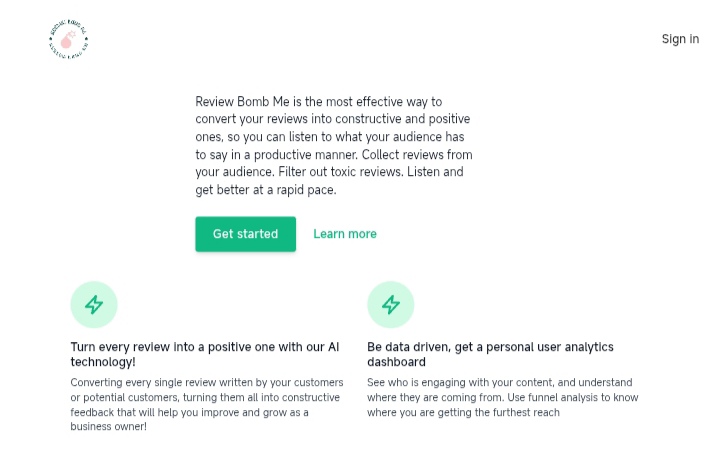Click the word 'technology!' in the AI feature heading
720x463 pixels.
click(103, 362)
